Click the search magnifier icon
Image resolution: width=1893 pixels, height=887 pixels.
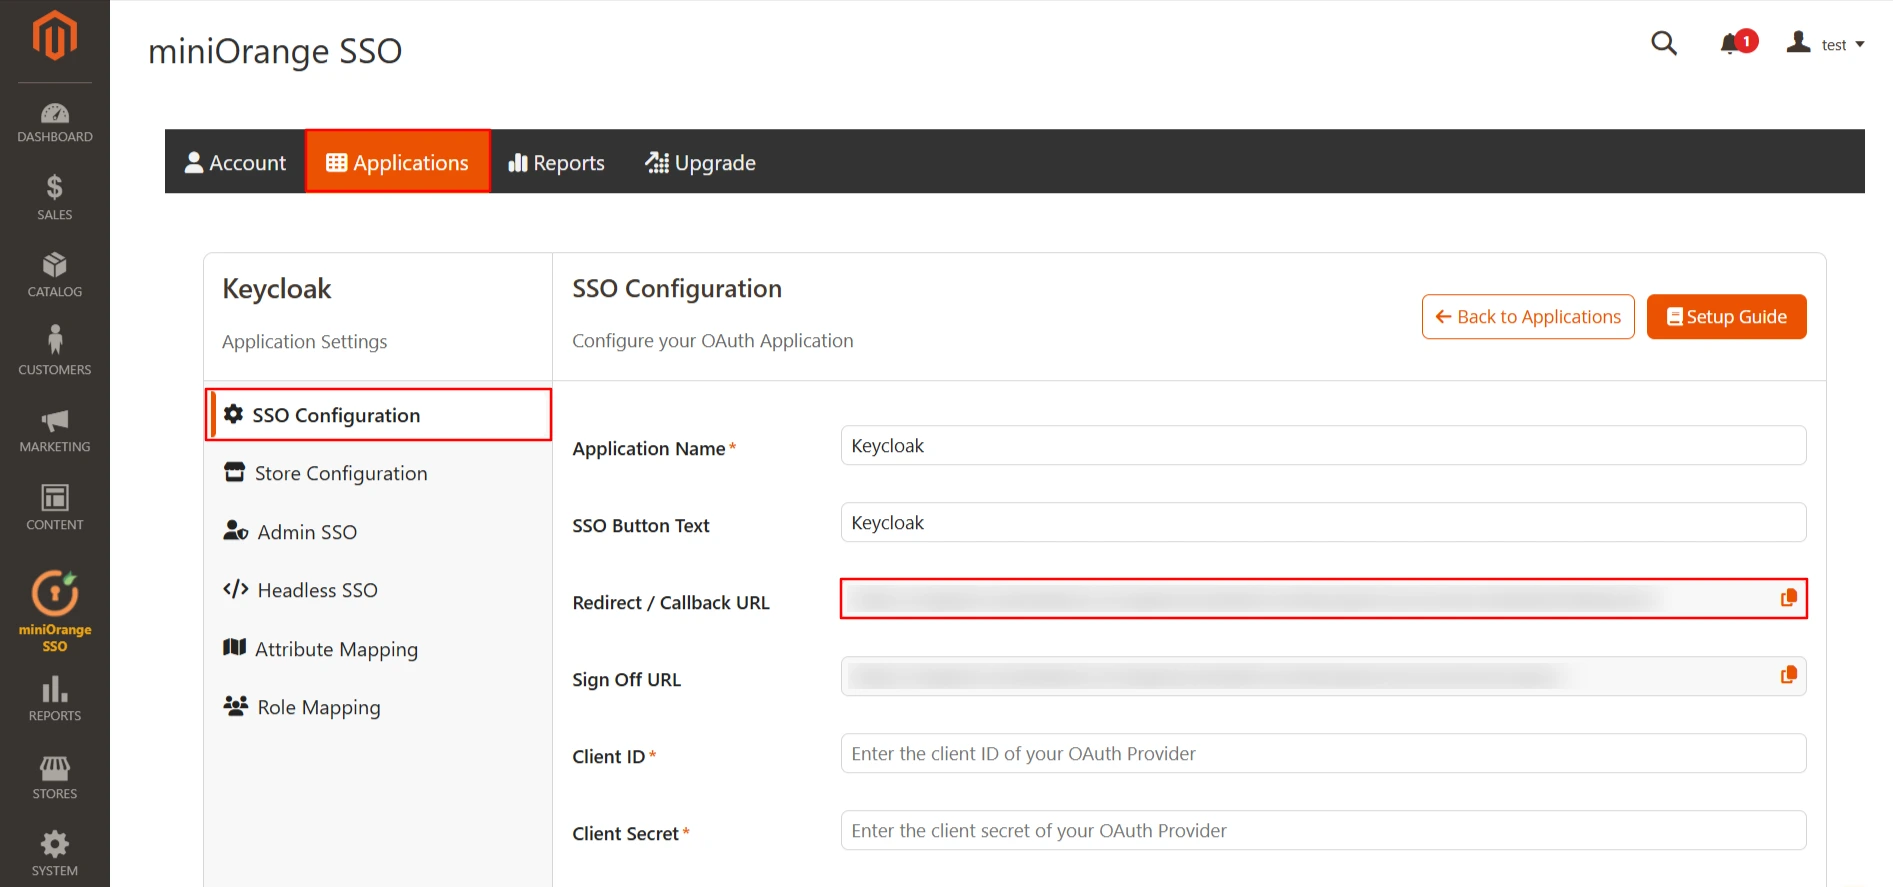coord(1663,43)
